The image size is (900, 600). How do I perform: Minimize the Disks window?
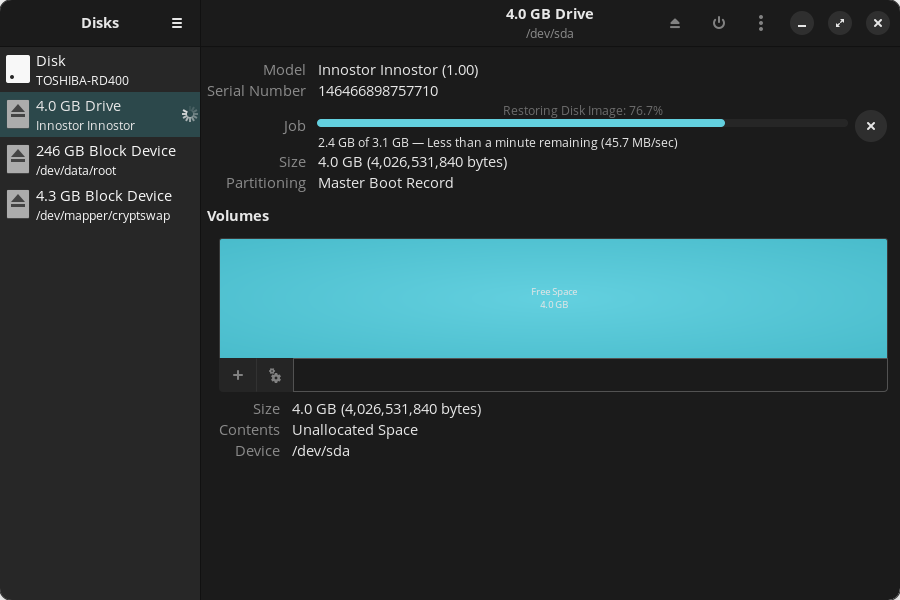801,23
